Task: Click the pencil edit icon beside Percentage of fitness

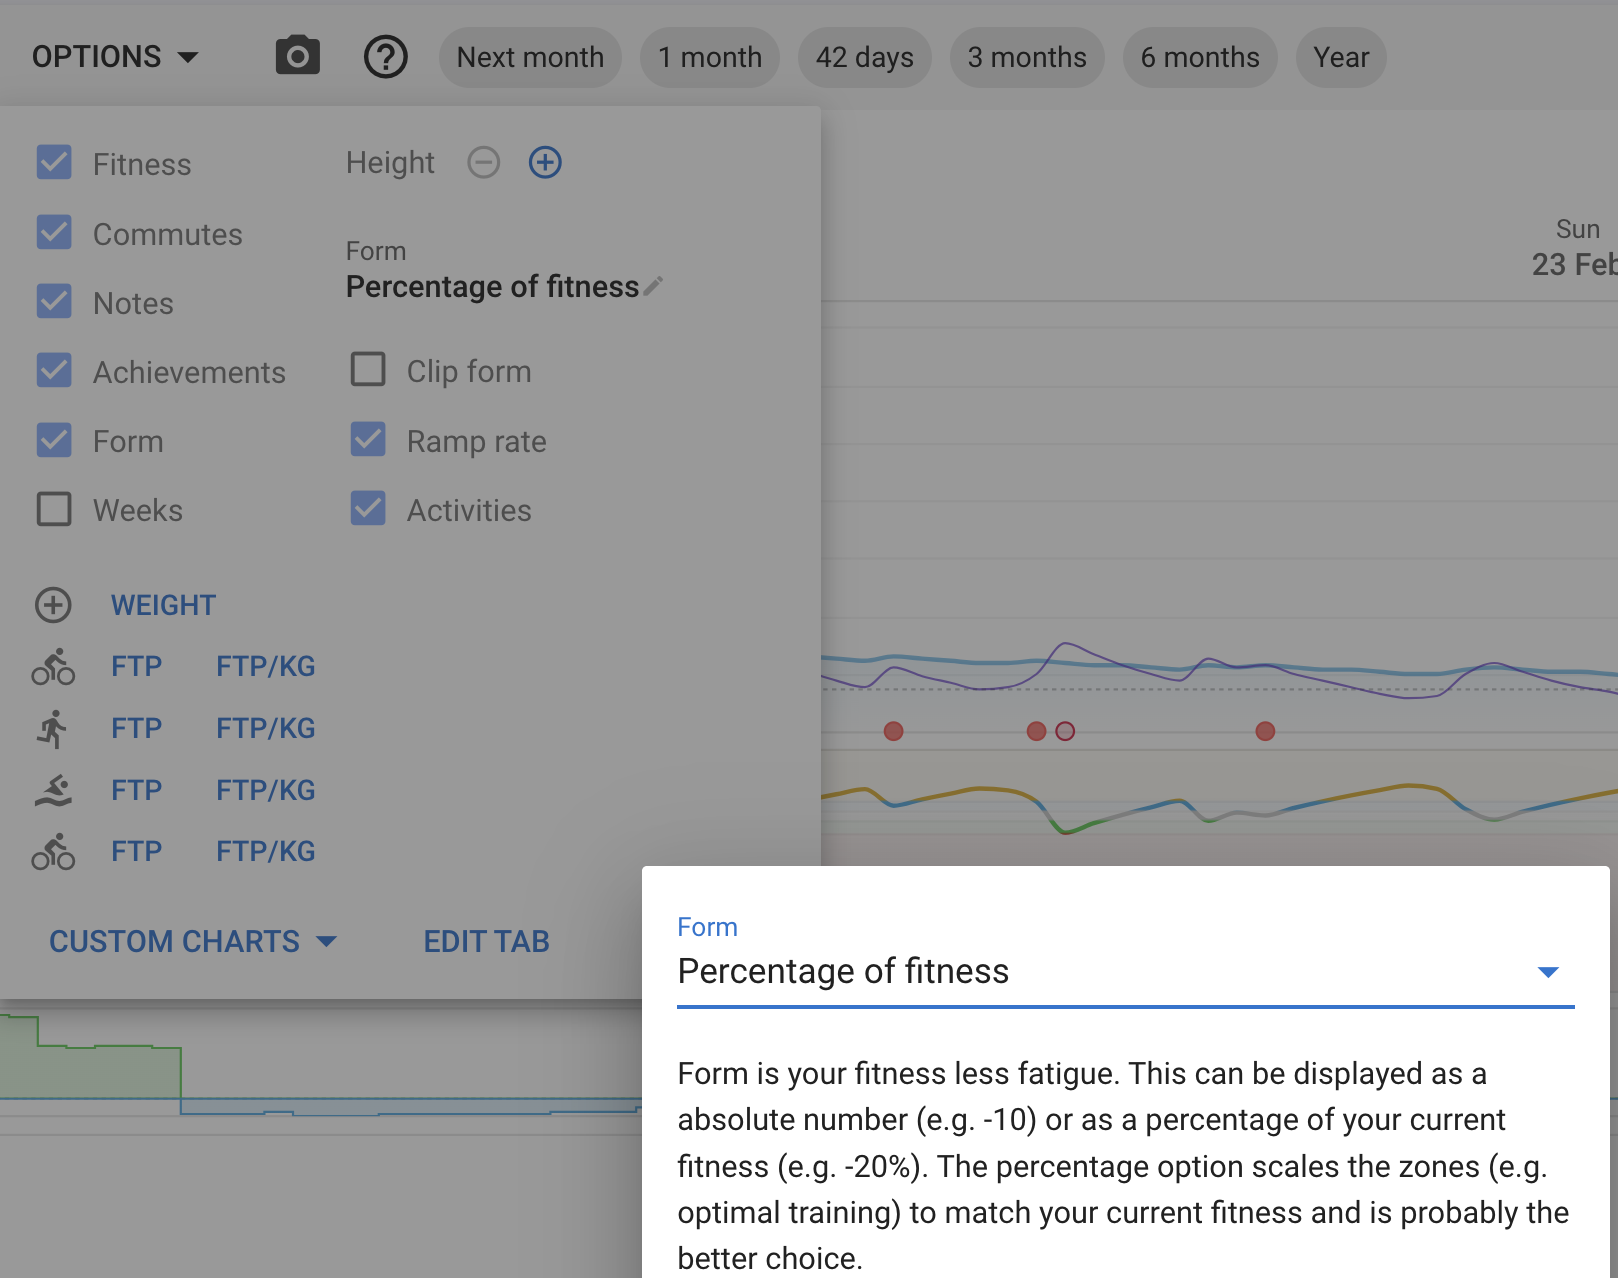Action: click(653, 287)
